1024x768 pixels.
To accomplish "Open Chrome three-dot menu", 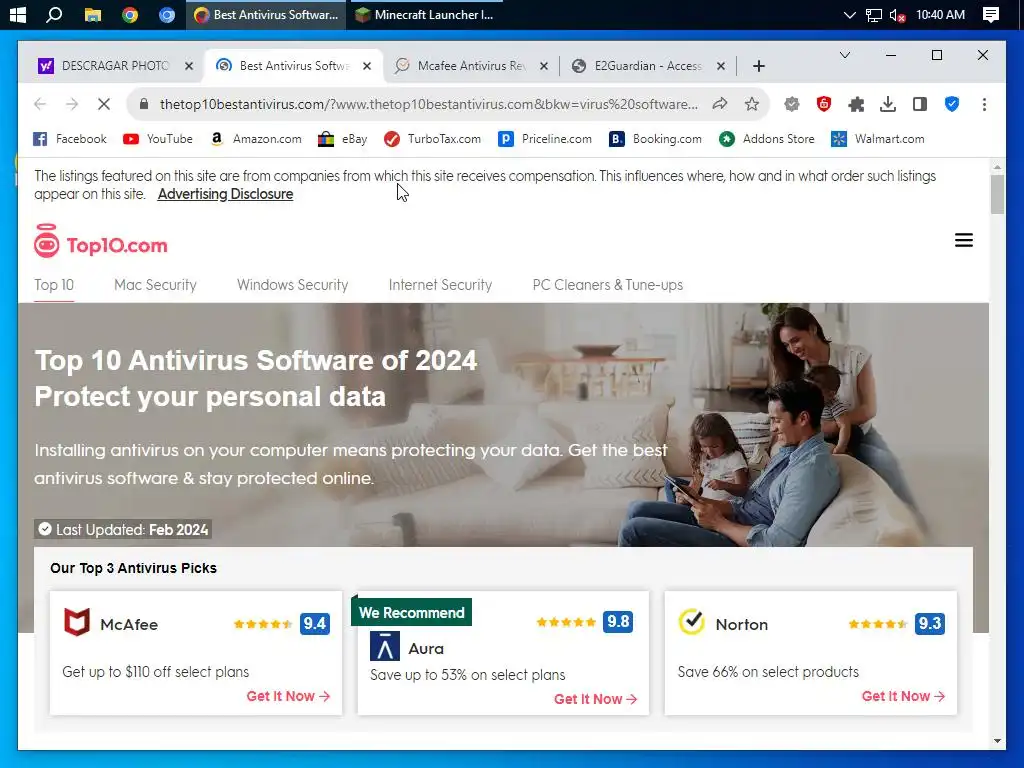I will (x=984, y=104).
